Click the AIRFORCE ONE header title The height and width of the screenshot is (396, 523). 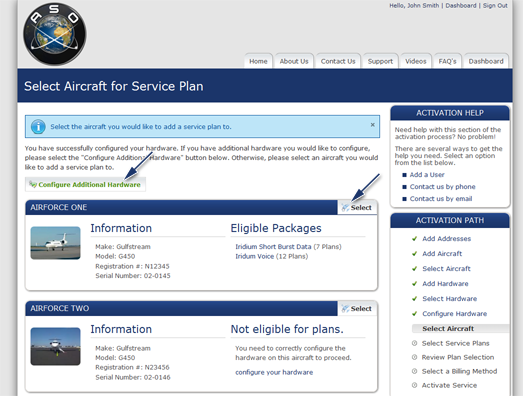[x=59, y=208]
